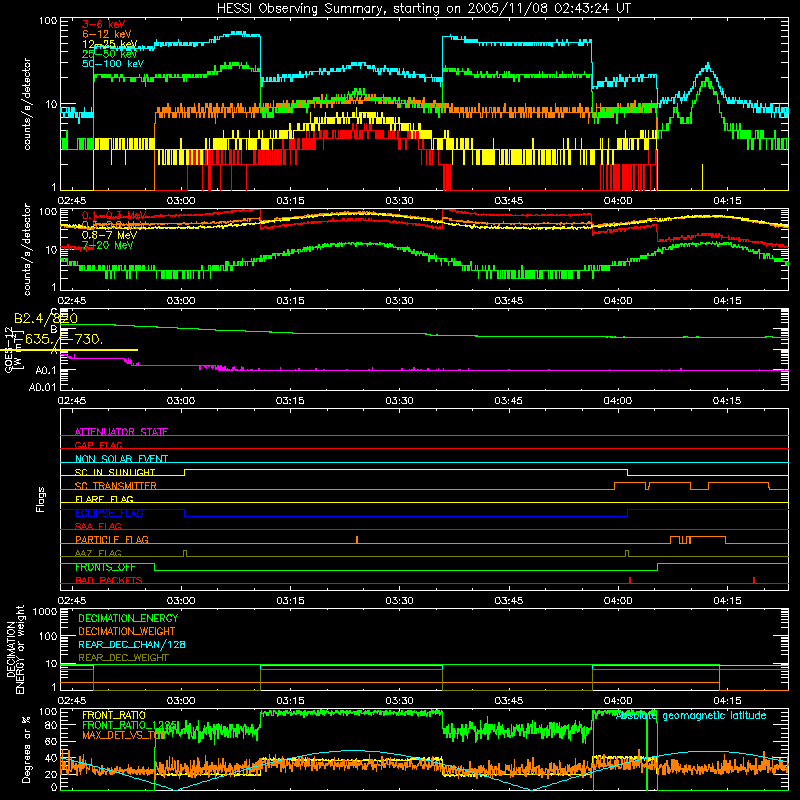Select the FRONTS_OFF flag label
This screenshot has height=800, width=800.
coord(105,567)
